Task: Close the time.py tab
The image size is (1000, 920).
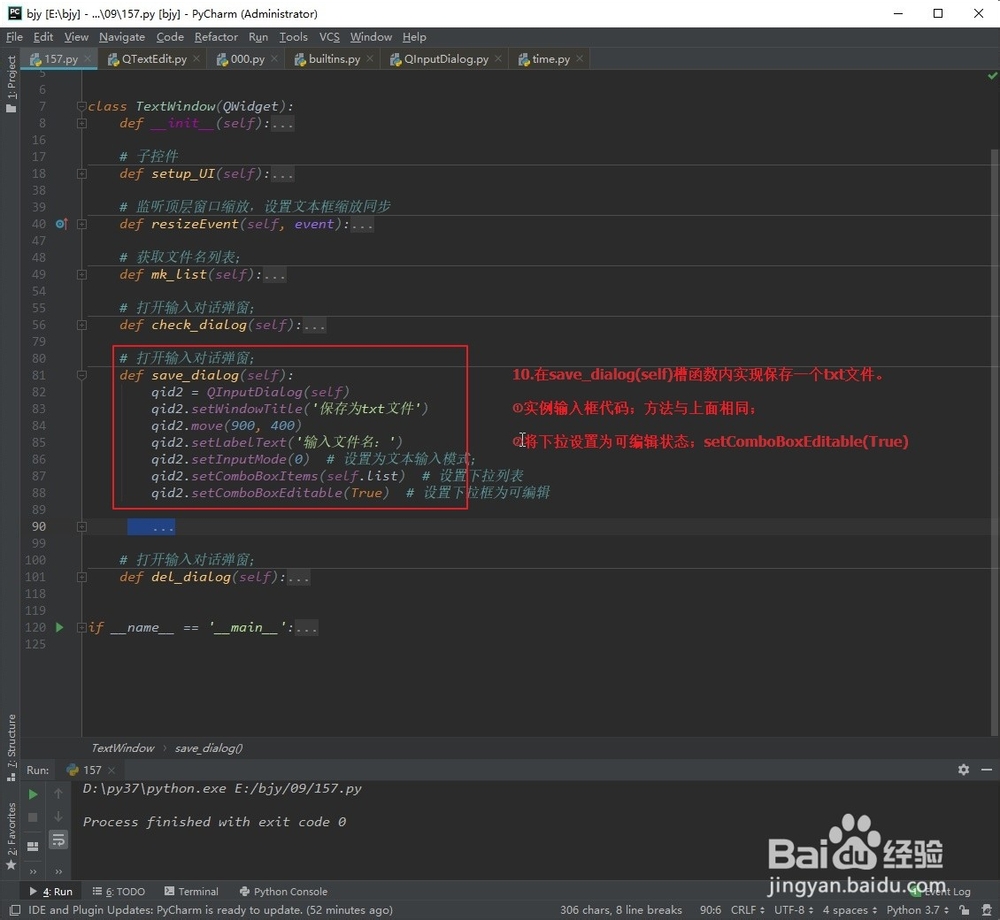Action: coord(579,59)
